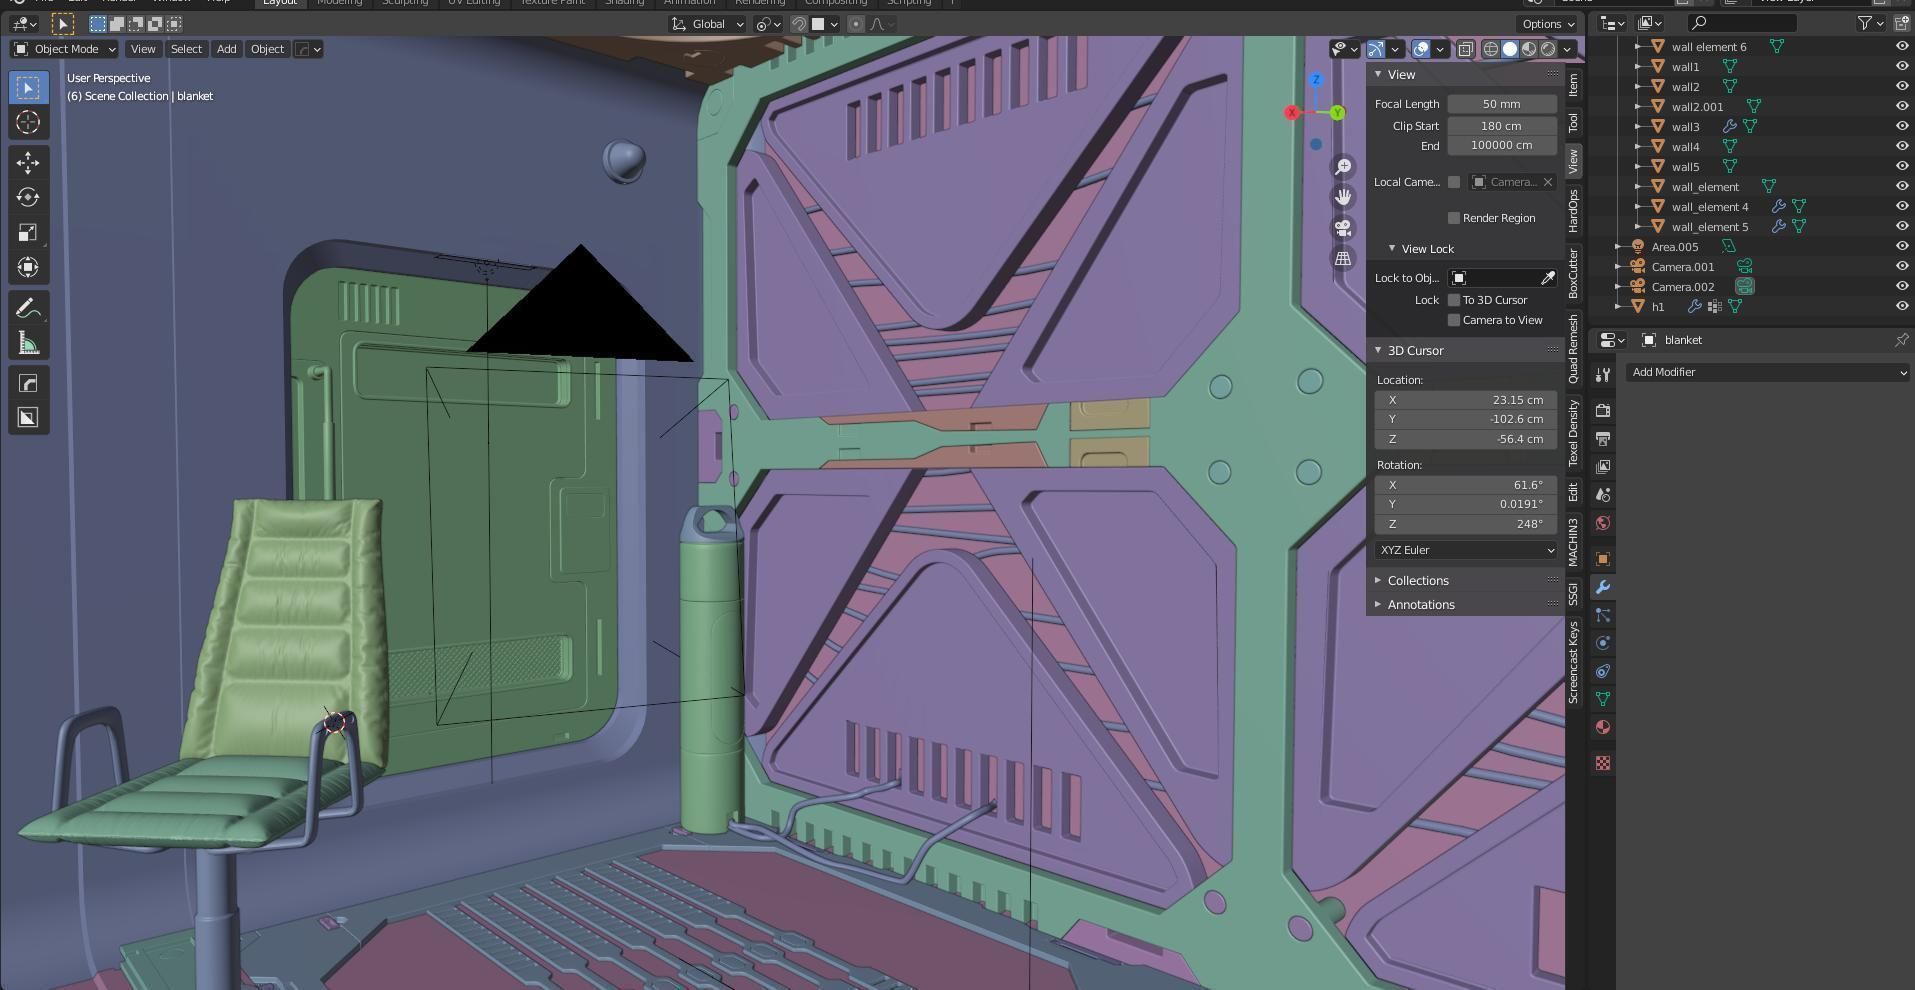Open the Render properties tab
The height and width of the screenshot is (990, 1915).
click(1603, 411)
